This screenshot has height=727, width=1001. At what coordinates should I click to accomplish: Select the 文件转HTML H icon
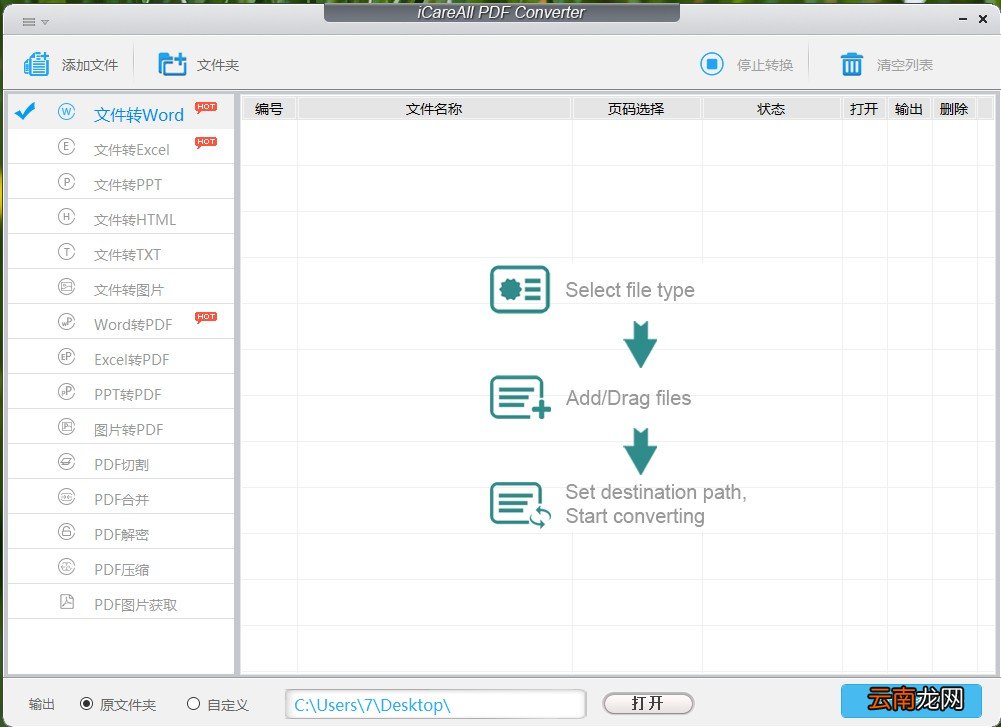(66, 217)
